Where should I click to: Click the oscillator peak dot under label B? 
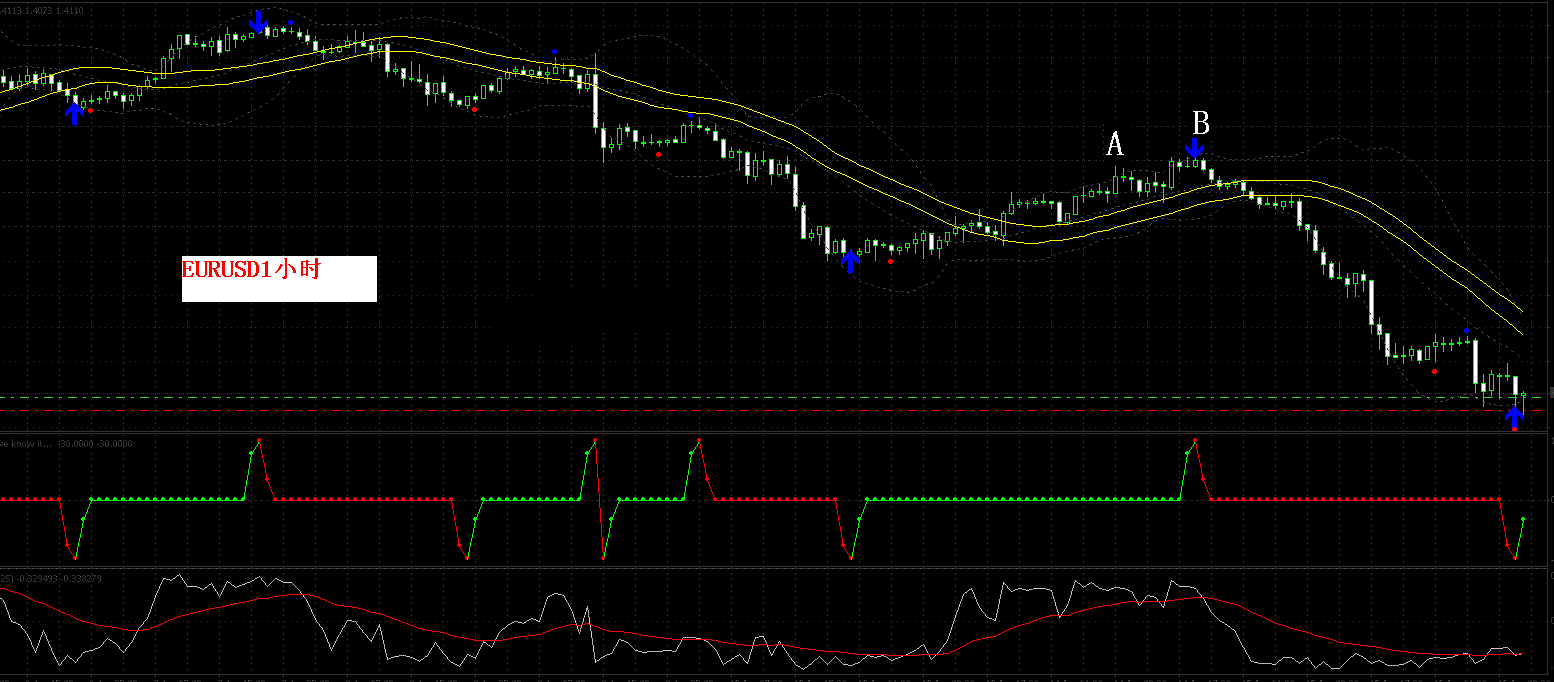pos(1195,438)
